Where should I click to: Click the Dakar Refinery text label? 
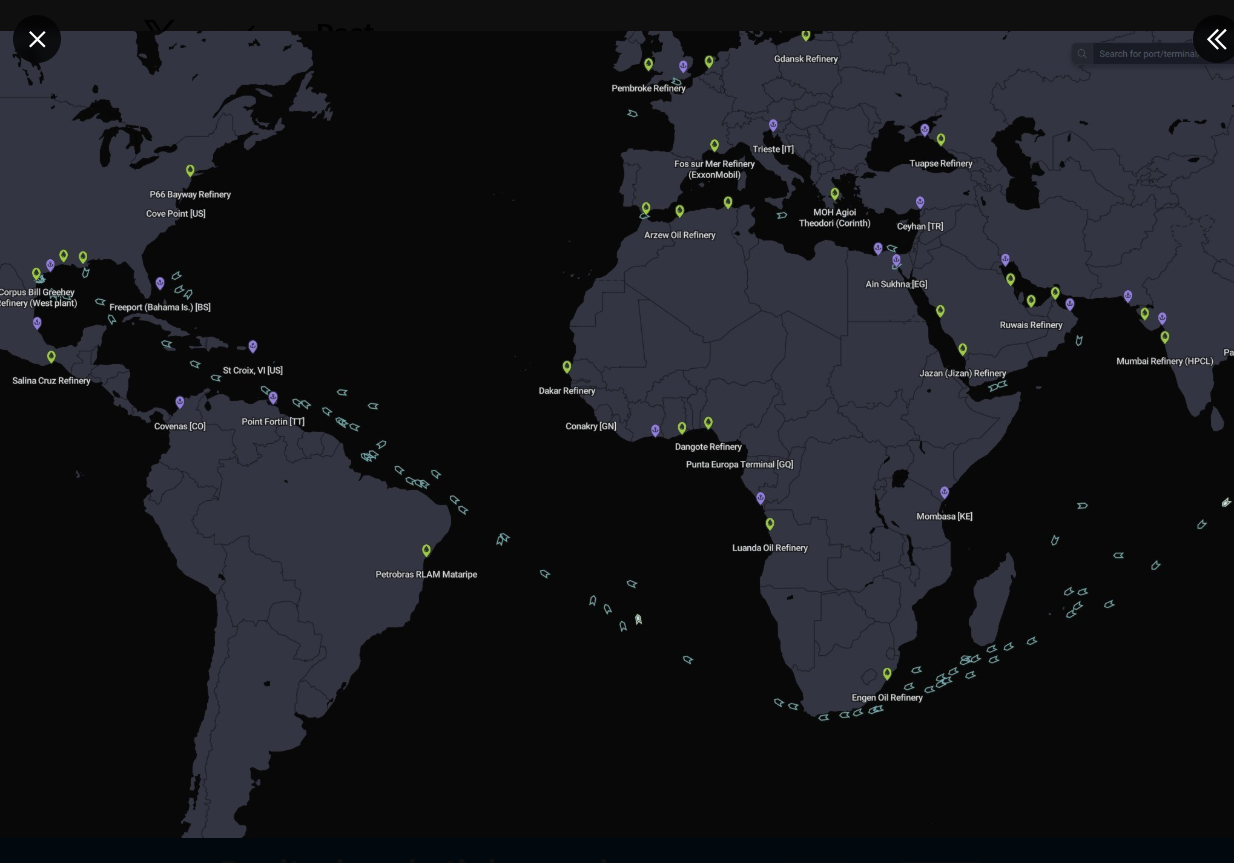567,391
